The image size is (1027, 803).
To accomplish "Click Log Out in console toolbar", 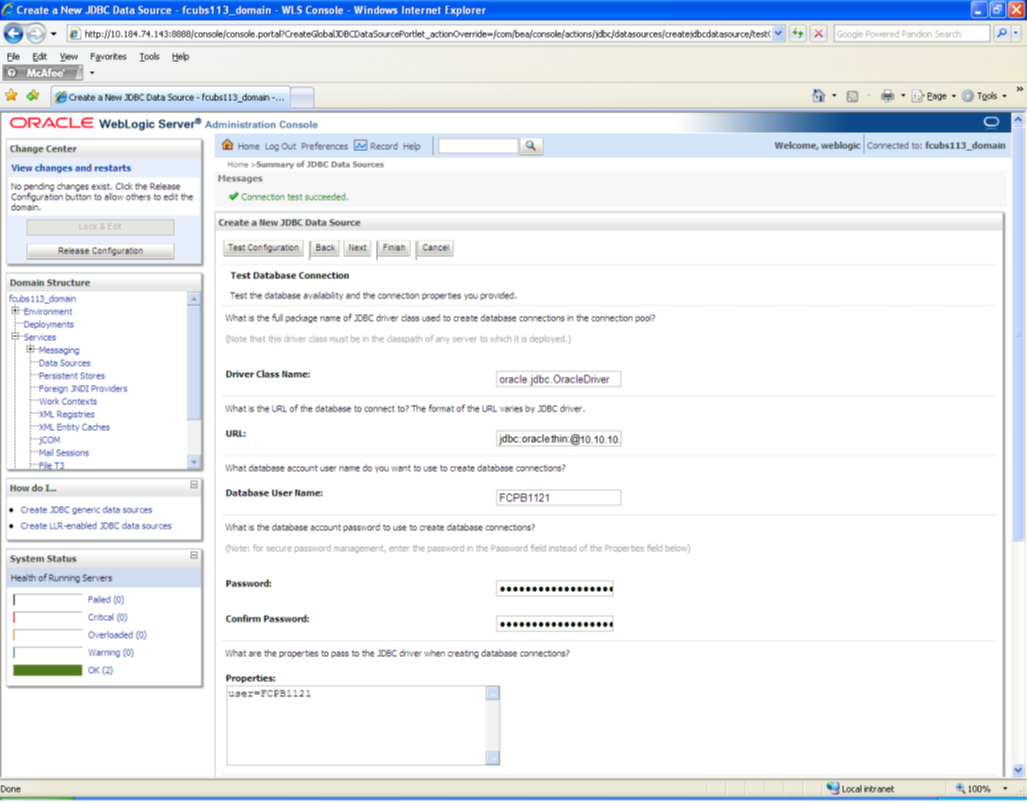I will (x=280, y=146).
